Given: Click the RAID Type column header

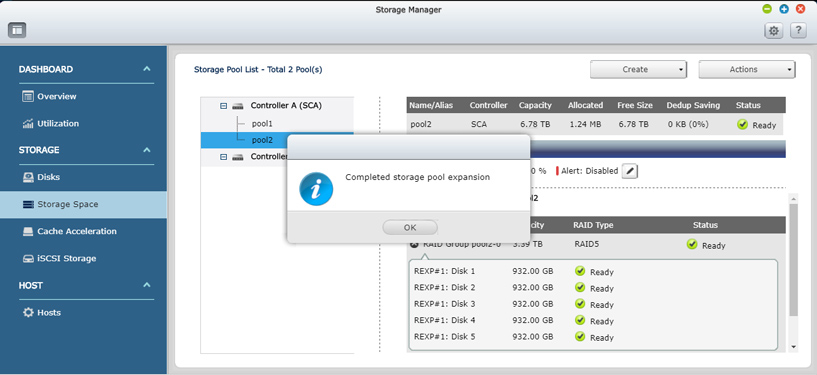Looking at the screenshot, I should coord(593,225).
